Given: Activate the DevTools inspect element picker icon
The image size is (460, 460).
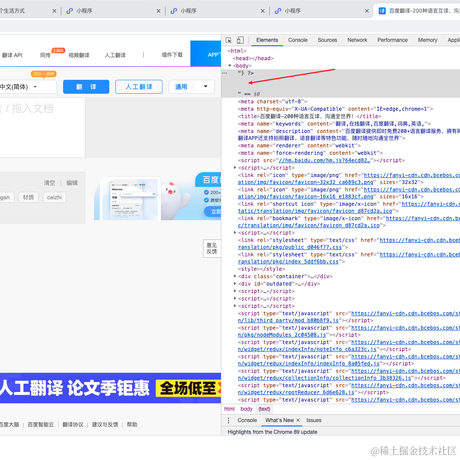Looking at the screenshot, I should coord(229,40).
